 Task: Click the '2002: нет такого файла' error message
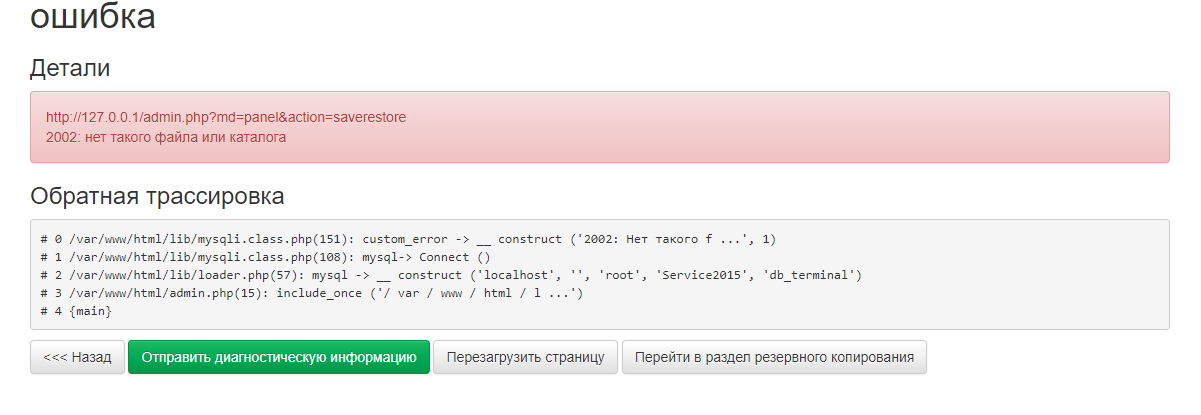pyautogui.click(x=166, y=137)
